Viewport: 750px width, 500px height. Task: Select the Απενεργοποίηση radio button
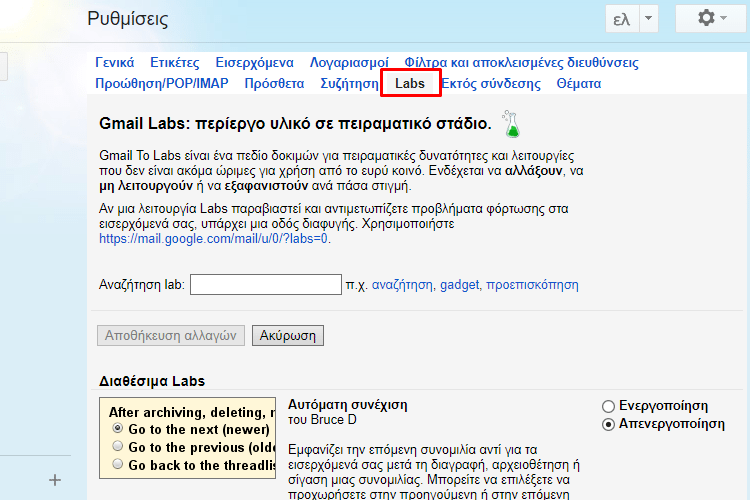coord(608,424)
